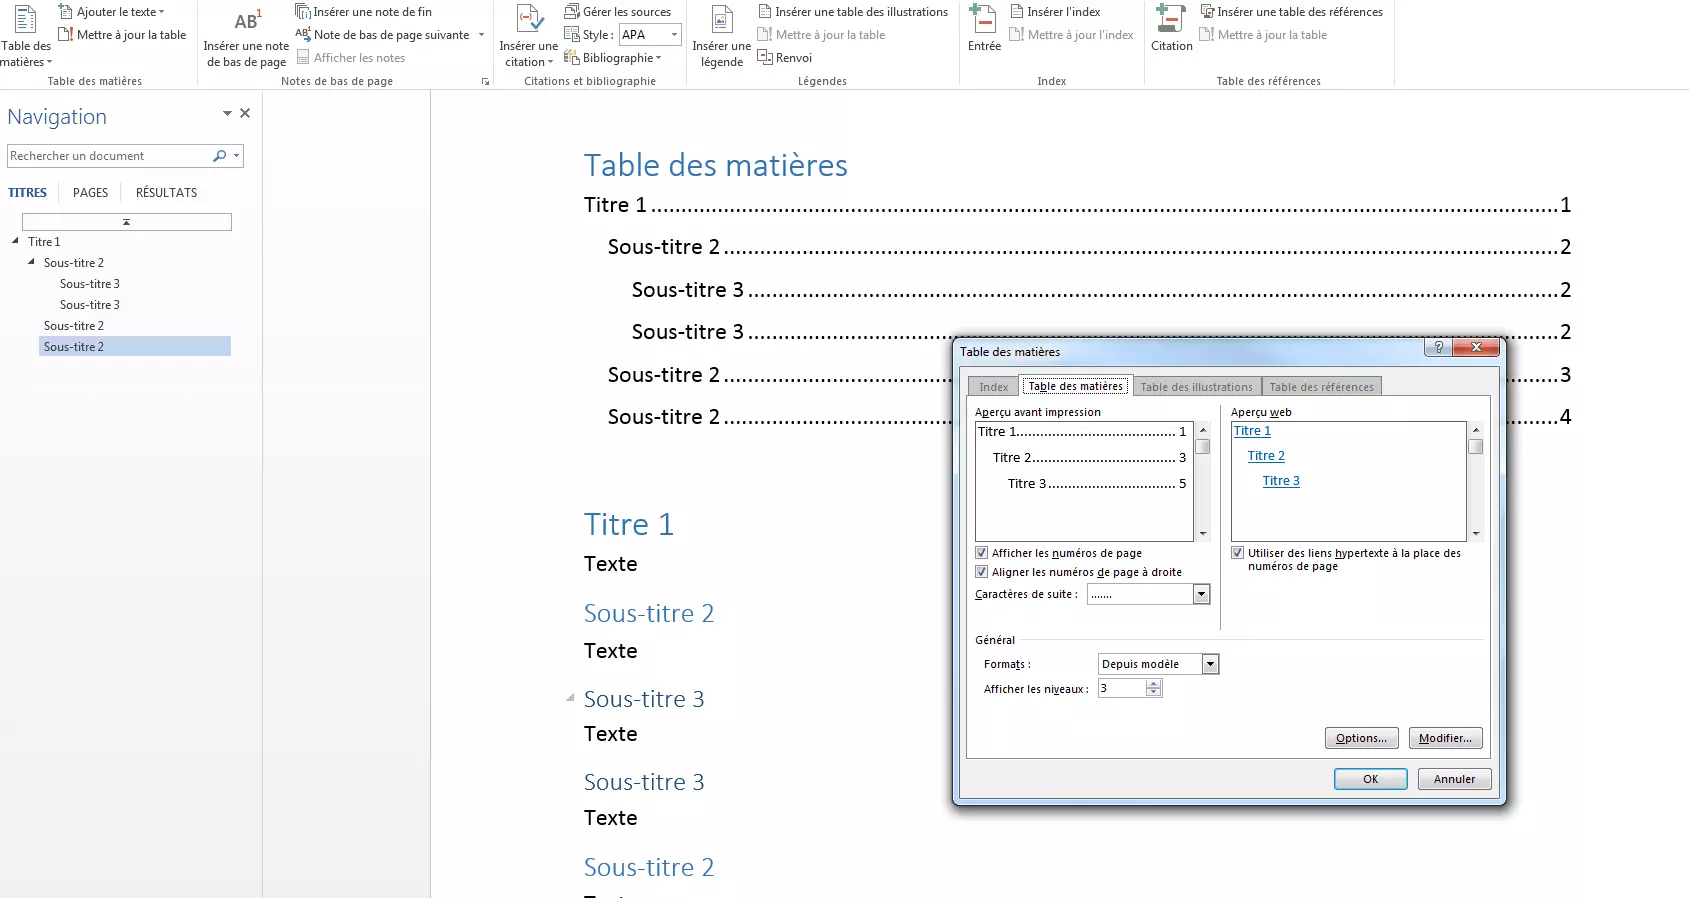The width and height of the screenshot is (1689, 898).
Task: Click Titre 2 link in Aperçu web
Action: (1266, 456)
